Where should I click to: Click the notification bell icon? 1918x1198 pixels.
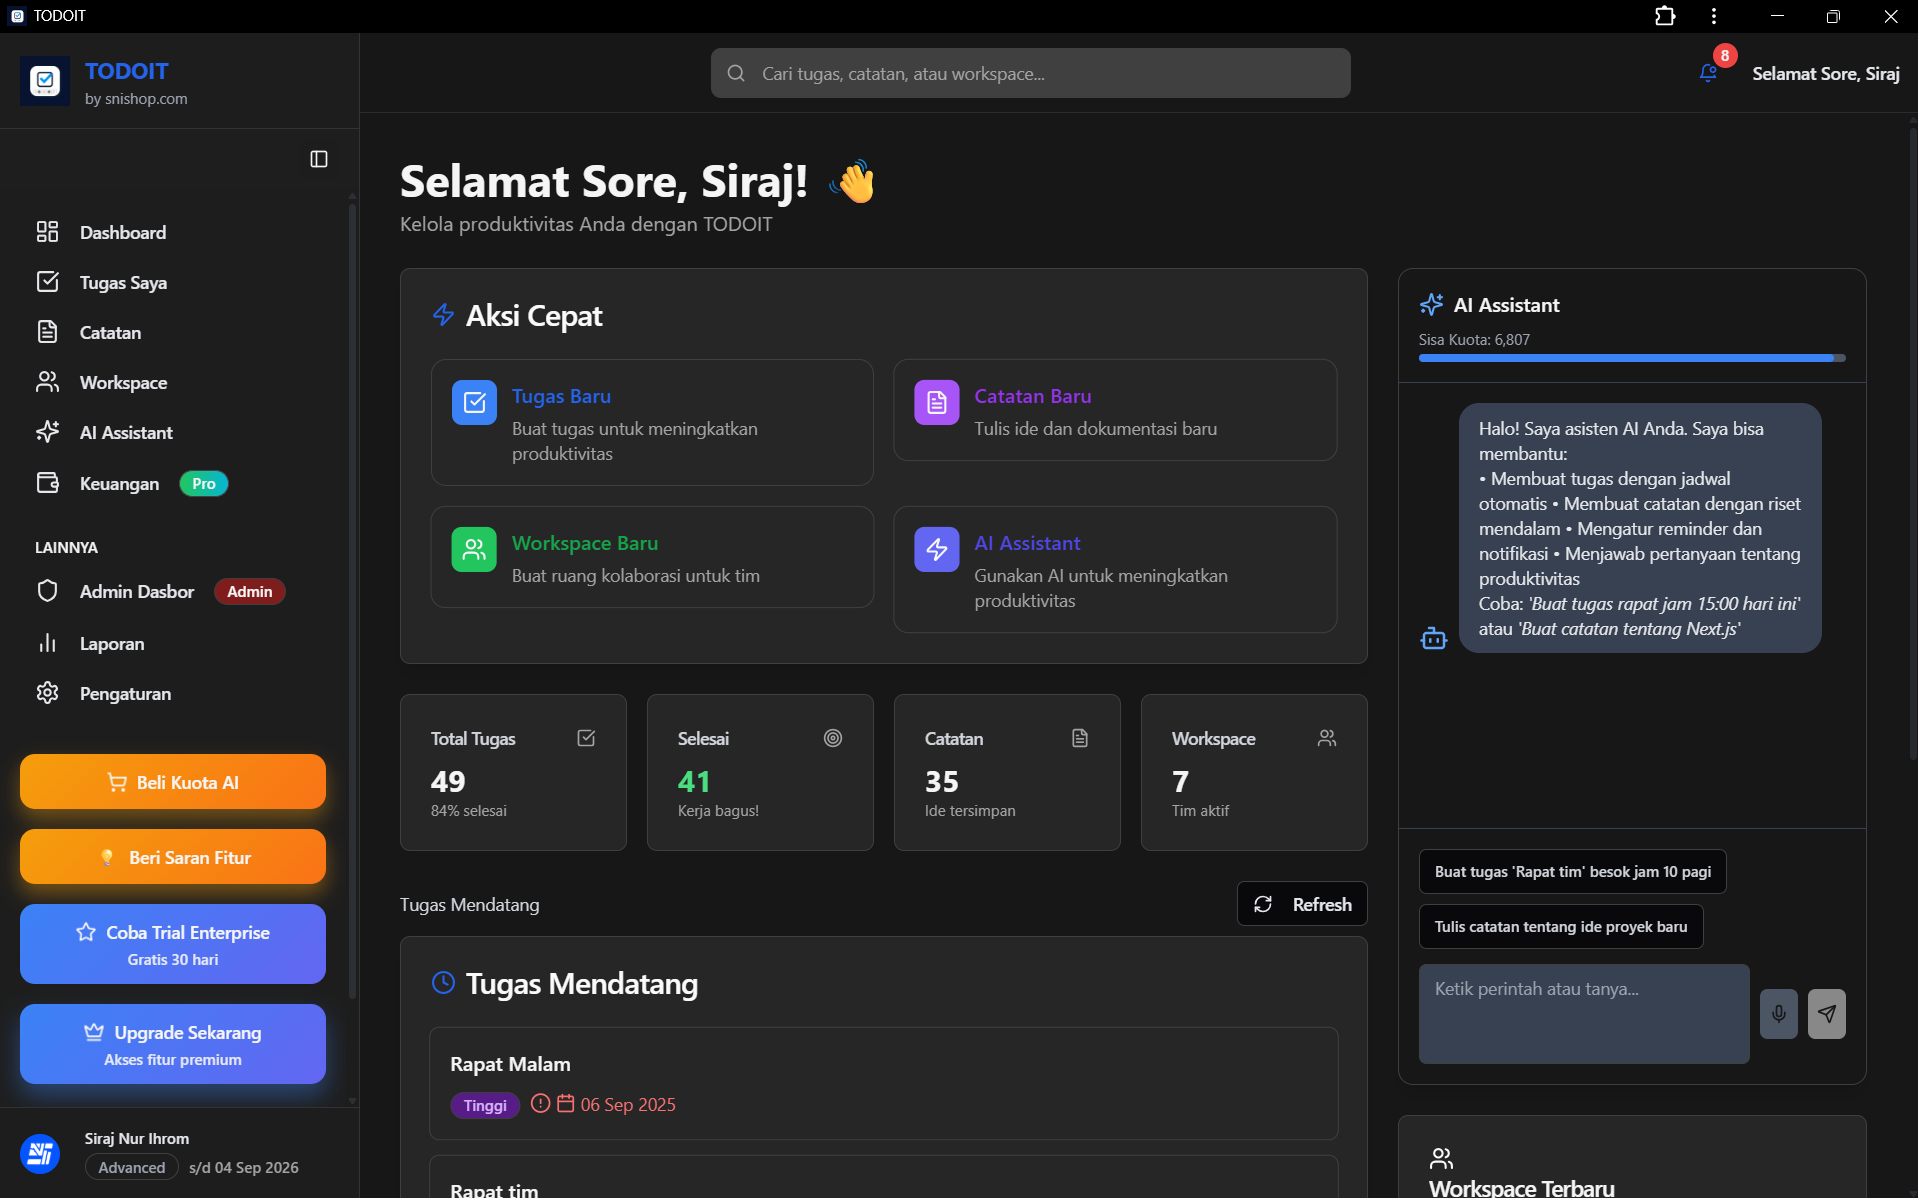click(1708, 73)
